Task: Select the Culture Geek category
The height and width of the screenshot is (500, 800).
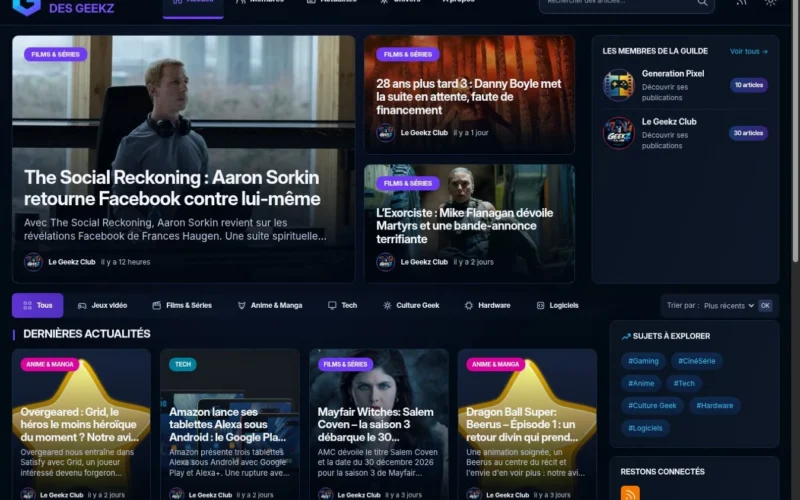Action: click(411, 305)
